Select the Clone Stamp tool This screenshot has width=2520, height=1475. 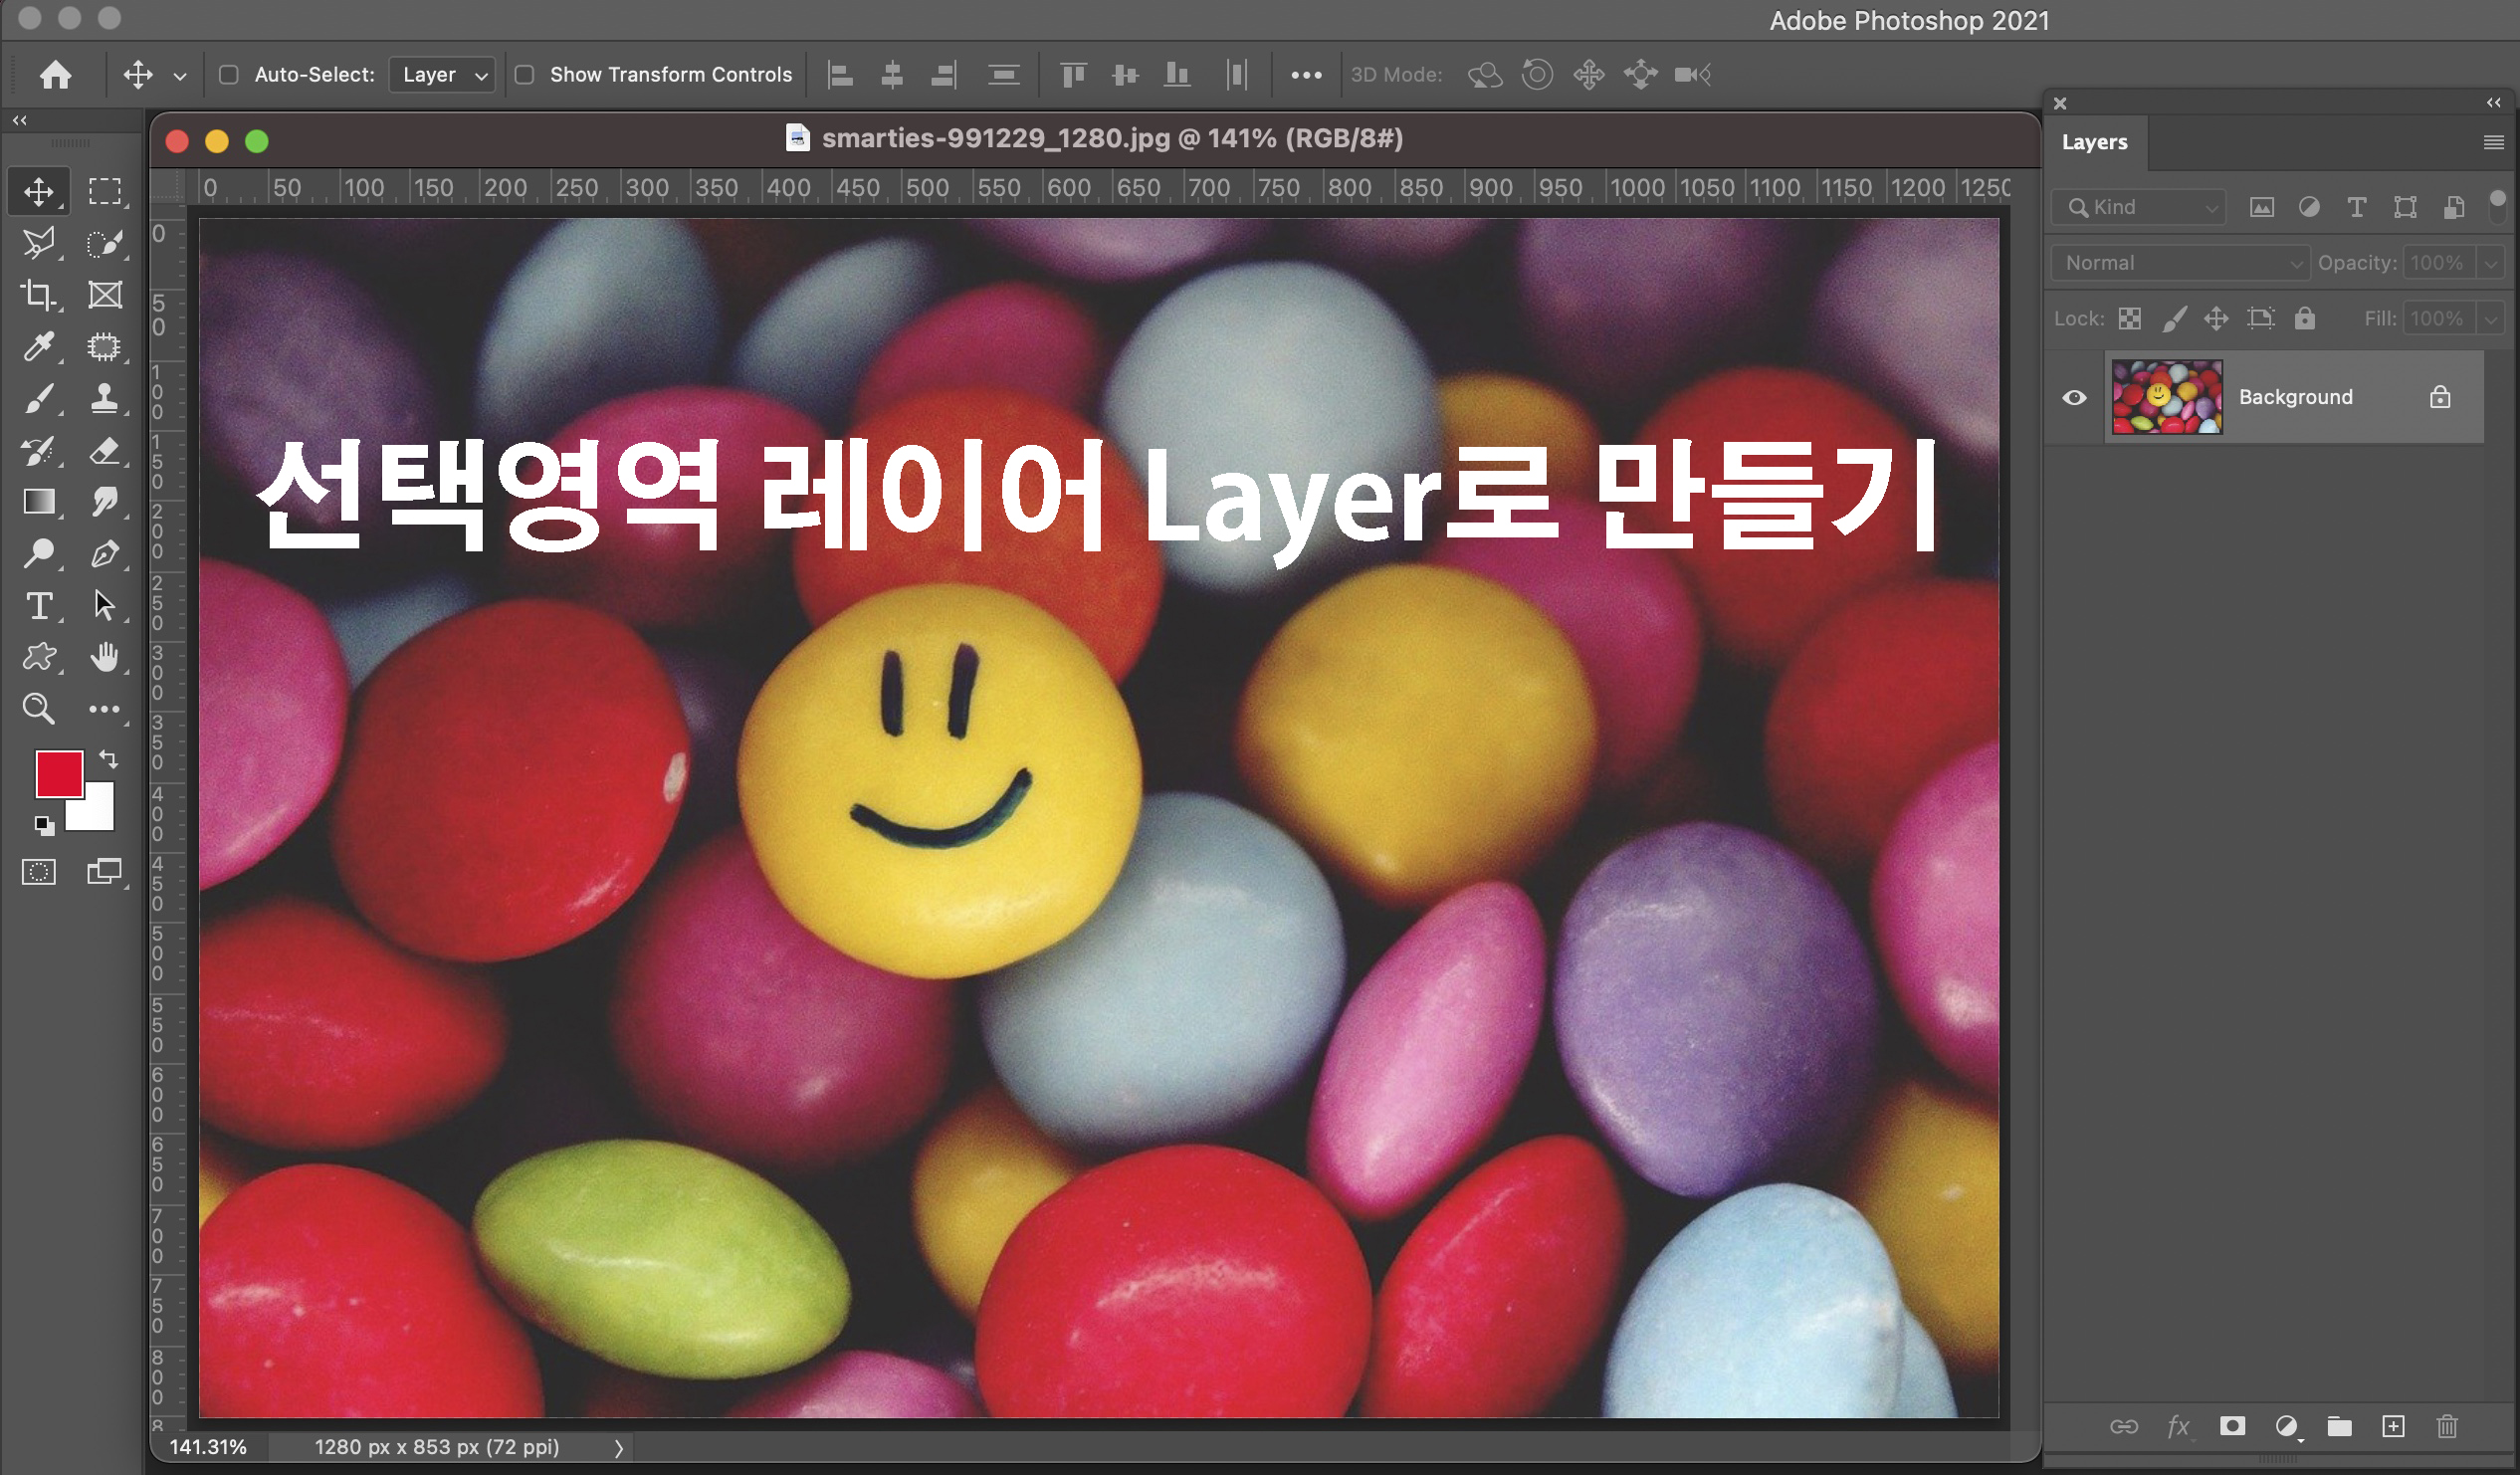tap(104, 399)
